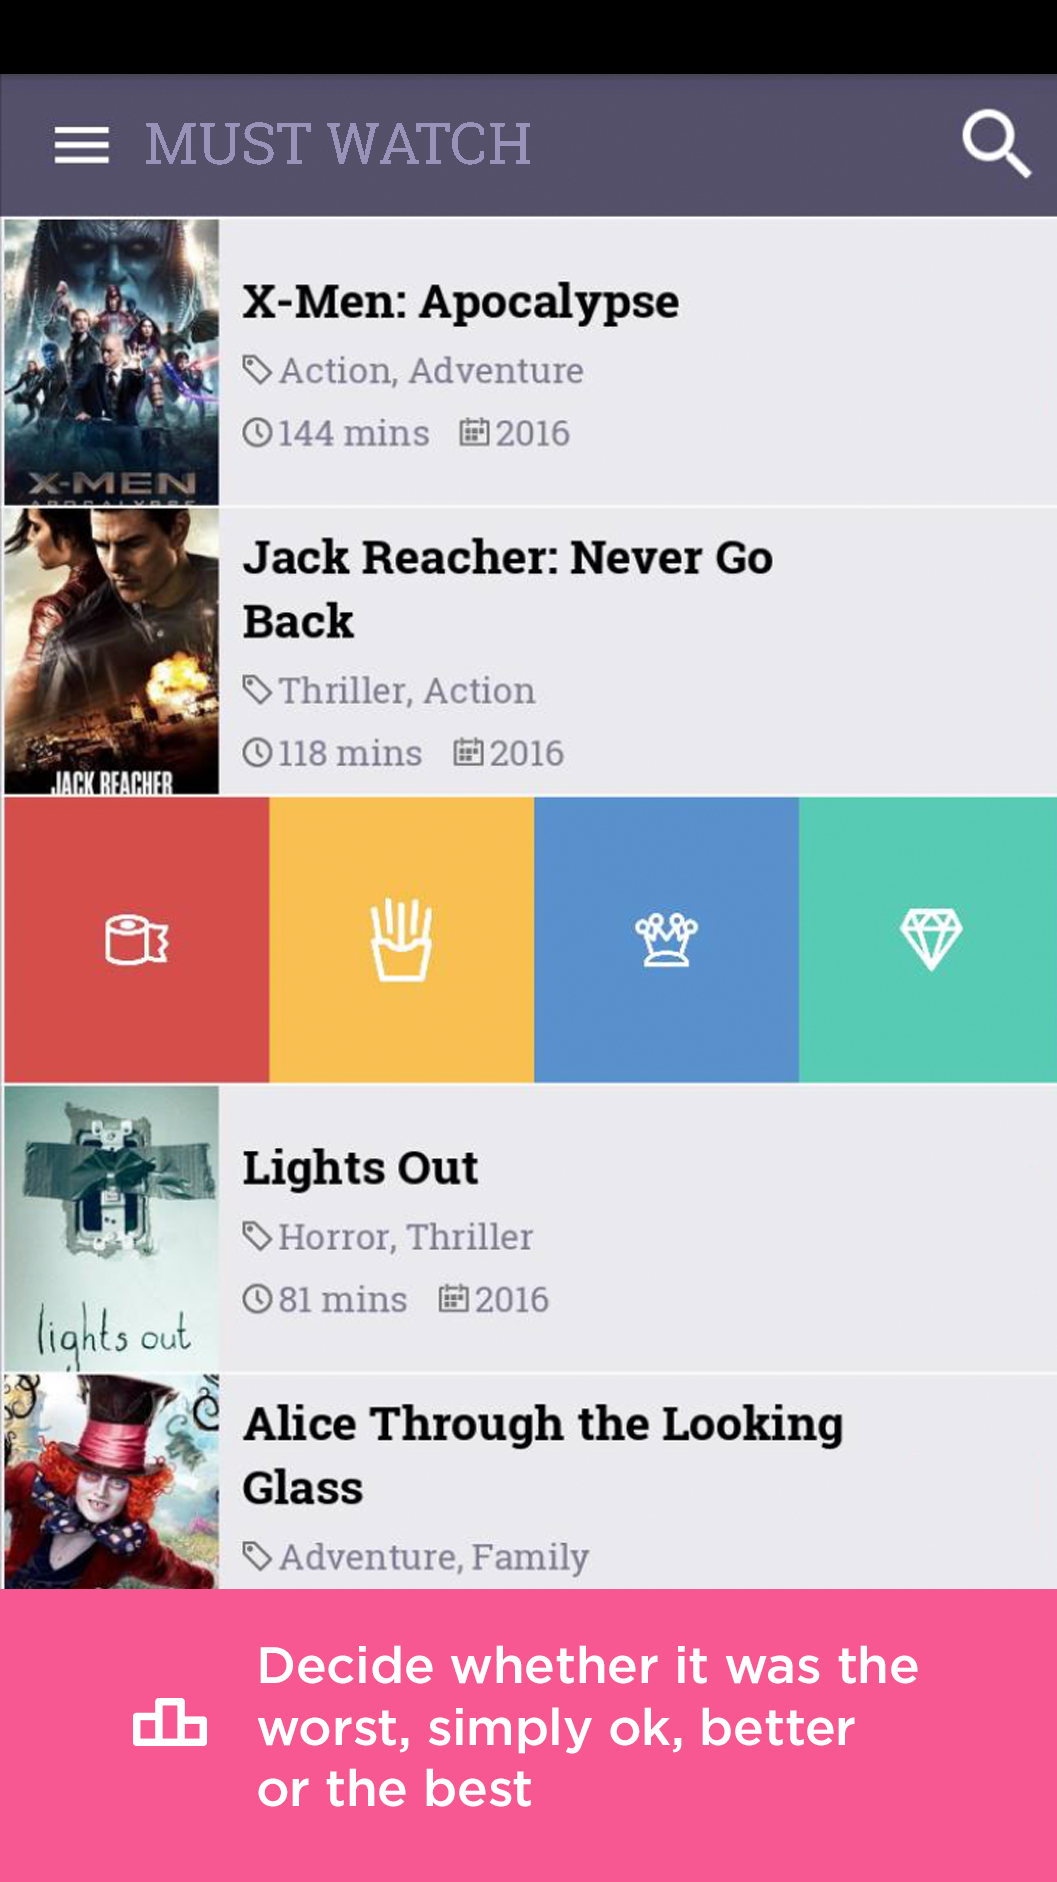Tap the Alice Mad Hatter poster thumbnail
The image size is (1057, 1882).
tap(111, 1482)
